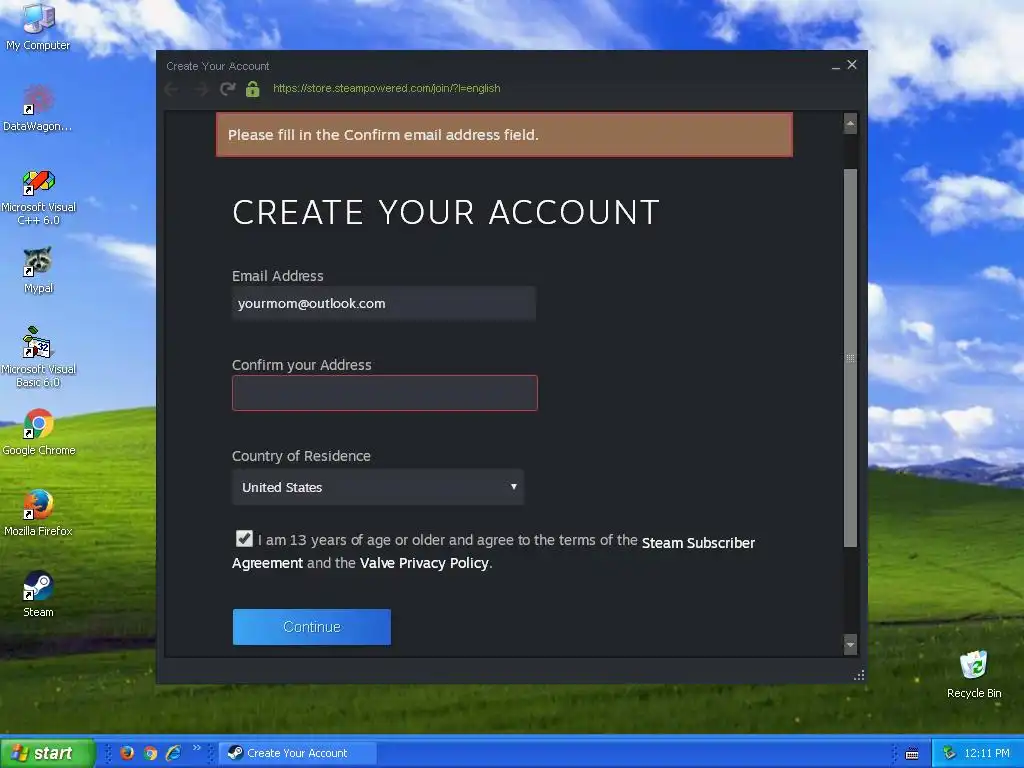Click the window resize grip corner
The width and height of the screenshot is (1024, 768).
coord(859,675)
